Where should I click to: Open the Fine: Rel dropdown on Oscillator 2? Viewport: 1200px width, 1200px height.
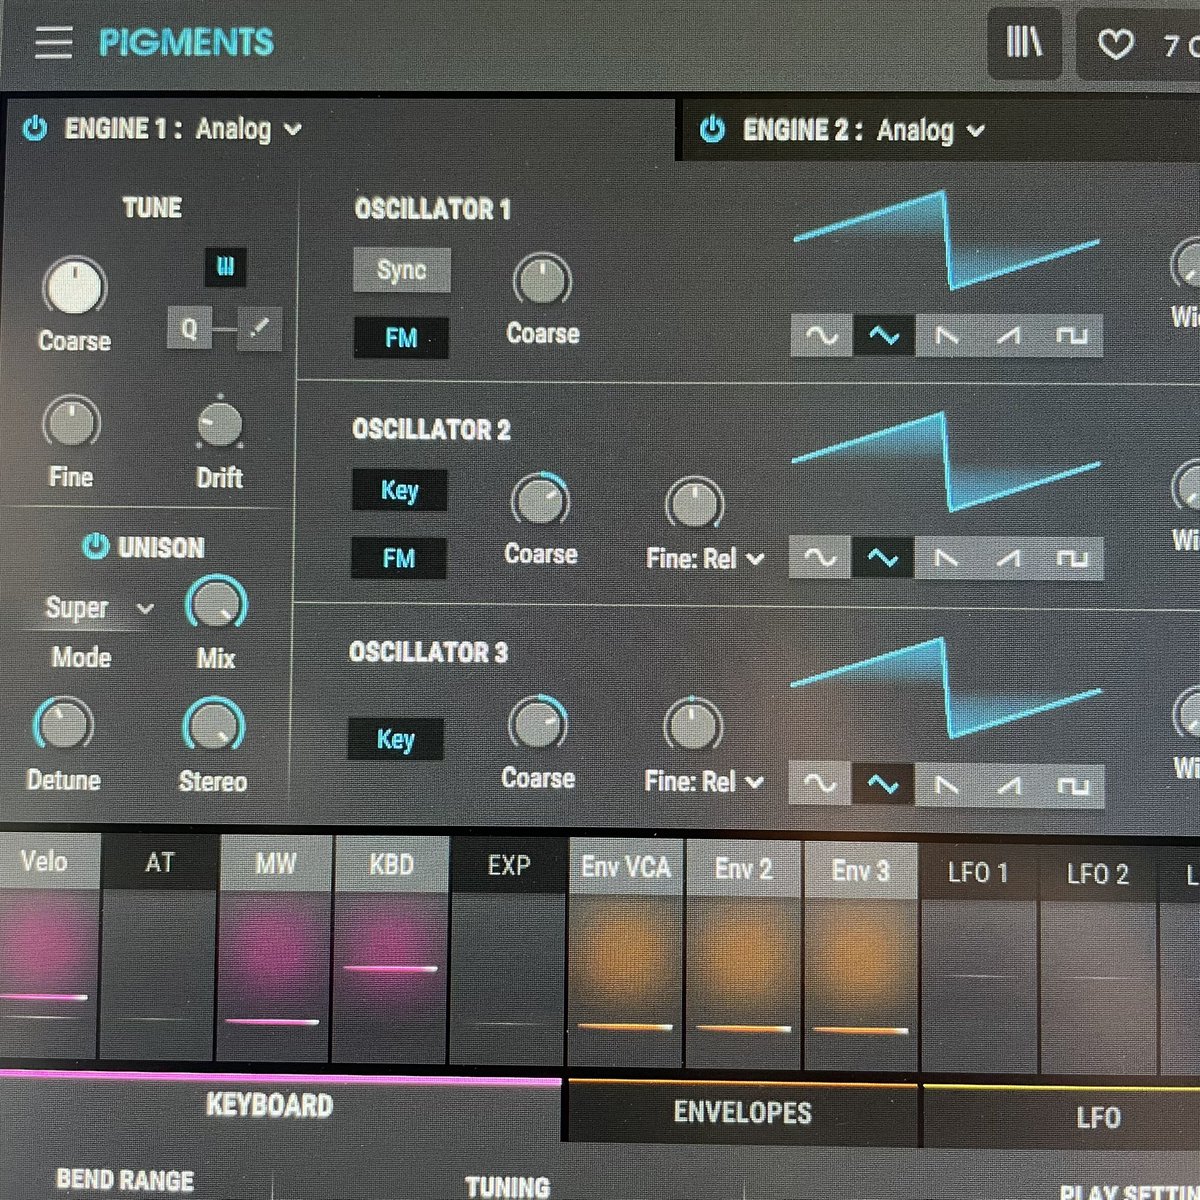[x=706, y=558]
